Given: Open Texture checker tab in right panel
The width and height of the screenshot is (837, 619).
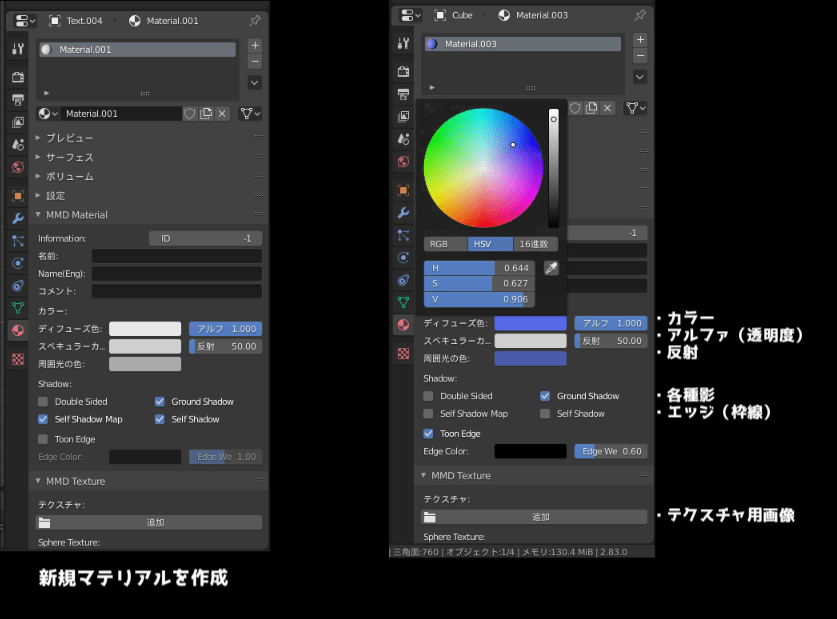Looking at the screenshot, I should 404,353.
